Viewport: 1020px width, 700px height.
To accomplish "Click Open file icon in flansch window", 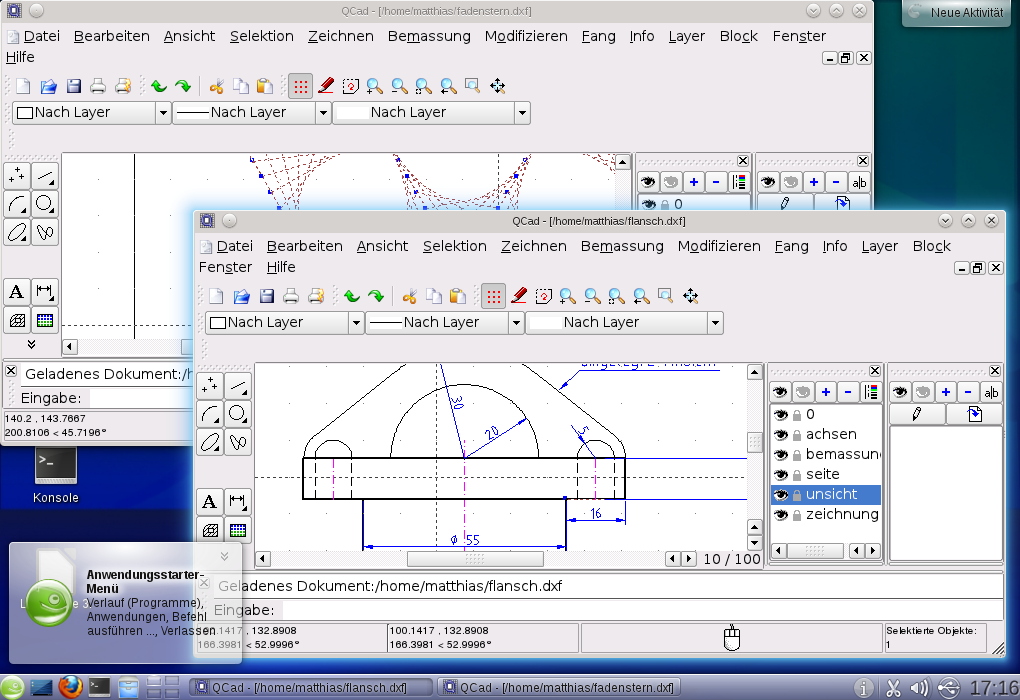I will (x=241, y=297).
